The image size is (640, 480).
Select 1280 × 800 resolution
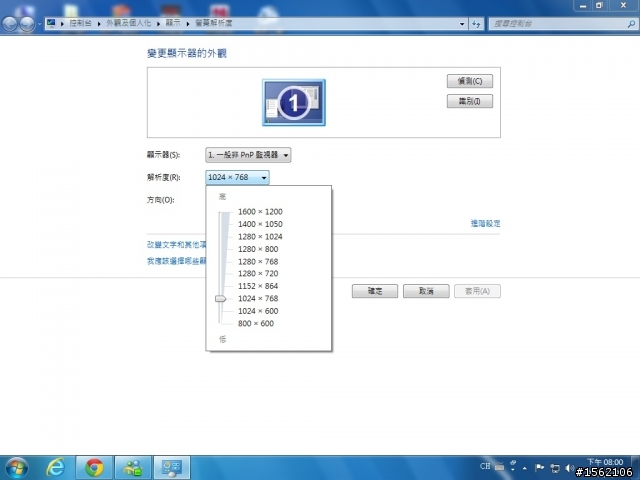[258, 249]
